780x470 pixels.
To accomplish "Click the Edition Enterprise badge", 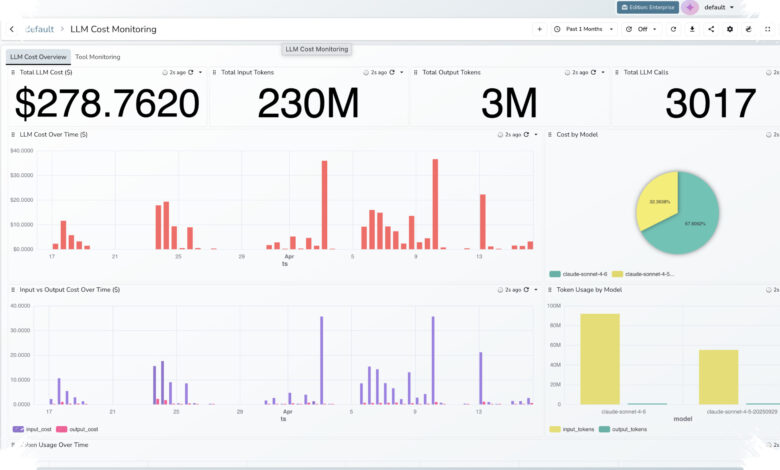I will click(x=648, y=7).
